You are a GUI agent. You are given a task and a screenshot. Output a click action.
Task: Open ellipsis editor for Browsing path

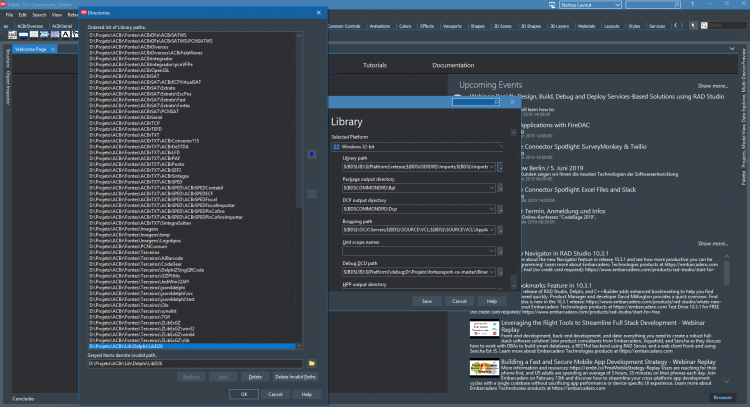(x=500, y=230)
